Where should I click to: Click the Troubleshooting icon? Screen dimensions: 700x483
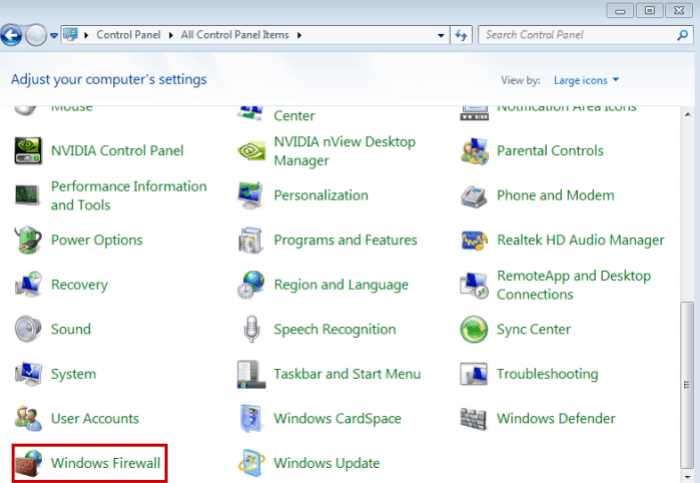click(474, 374)
